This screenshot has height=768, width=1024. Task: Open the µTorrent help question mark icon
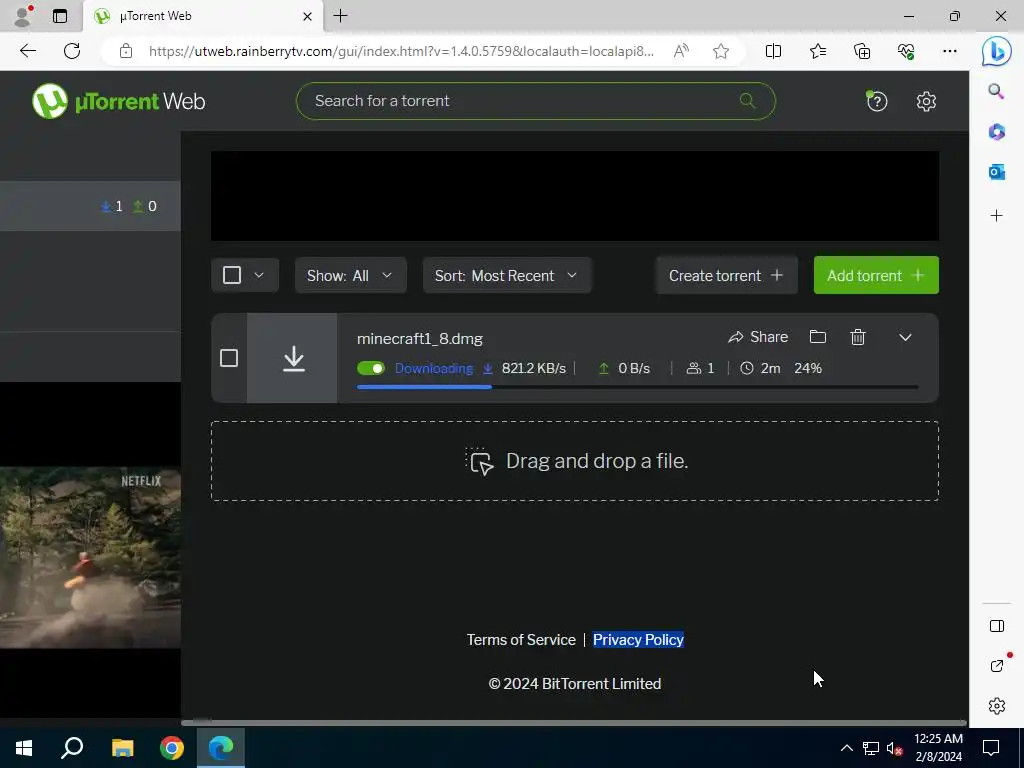click(x=876, y=101)
